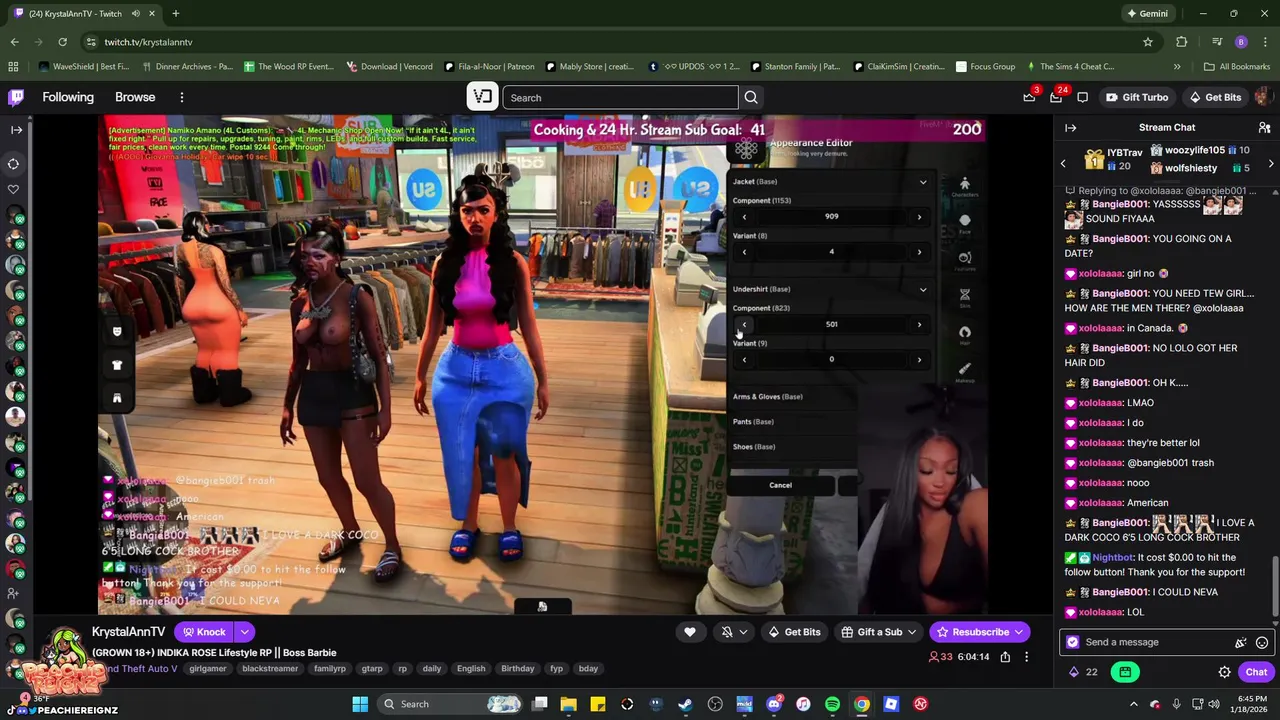Click the top bar Get Bits button
Image resolution: width=1280 pixels, height=720 pixels.
[1215, 97]
